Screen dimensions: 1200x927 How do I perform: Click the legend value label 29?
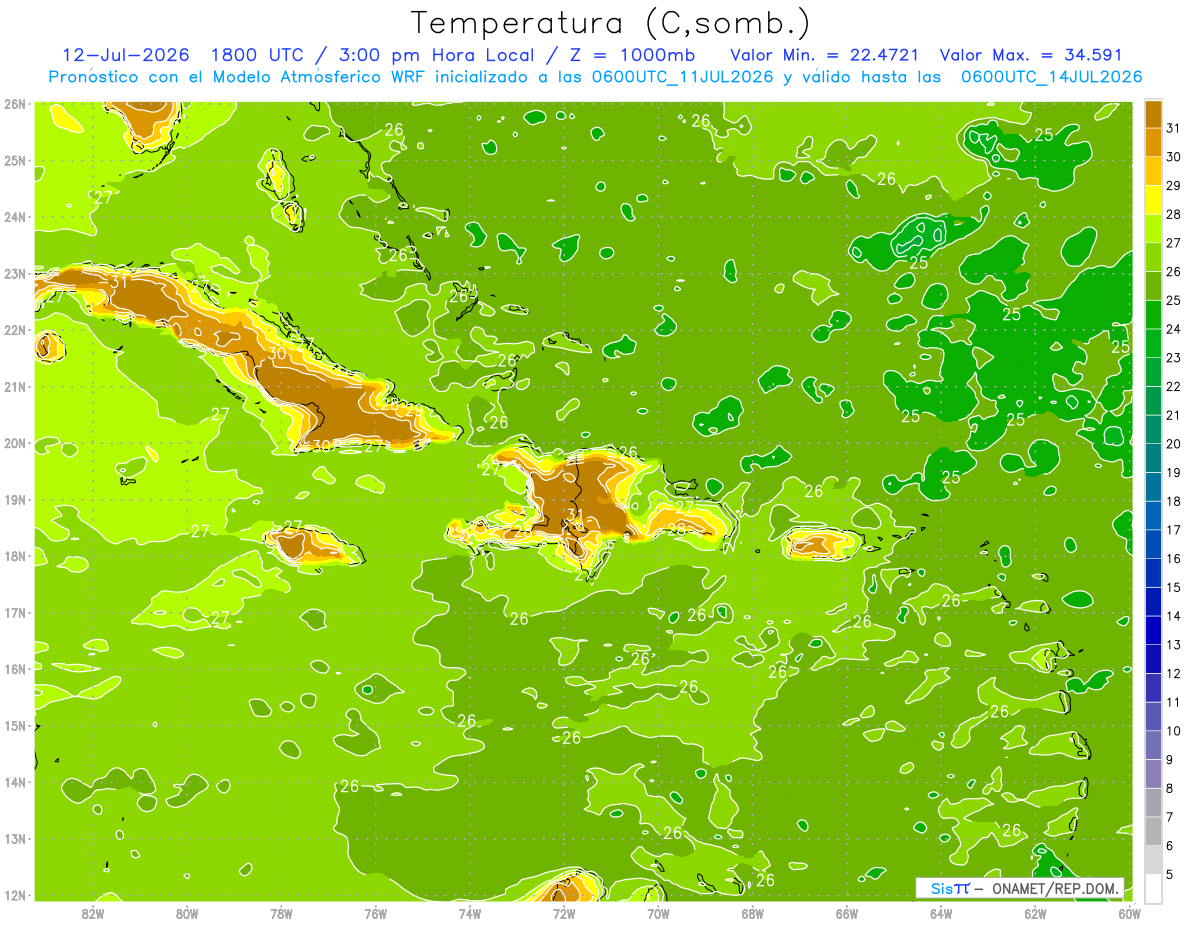pos(1173,185)
